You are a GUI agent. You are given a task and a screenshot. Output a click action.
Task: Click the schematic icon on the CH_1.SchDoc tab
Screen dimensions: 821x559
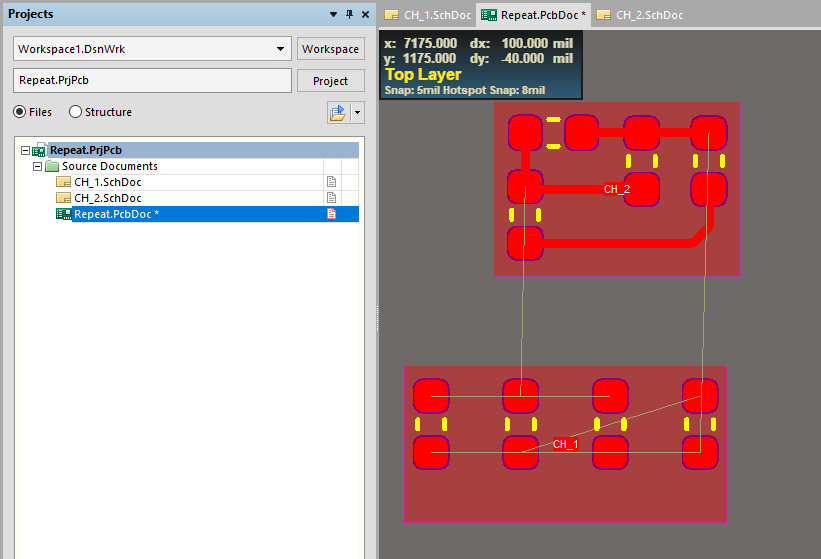pos(391,15)
